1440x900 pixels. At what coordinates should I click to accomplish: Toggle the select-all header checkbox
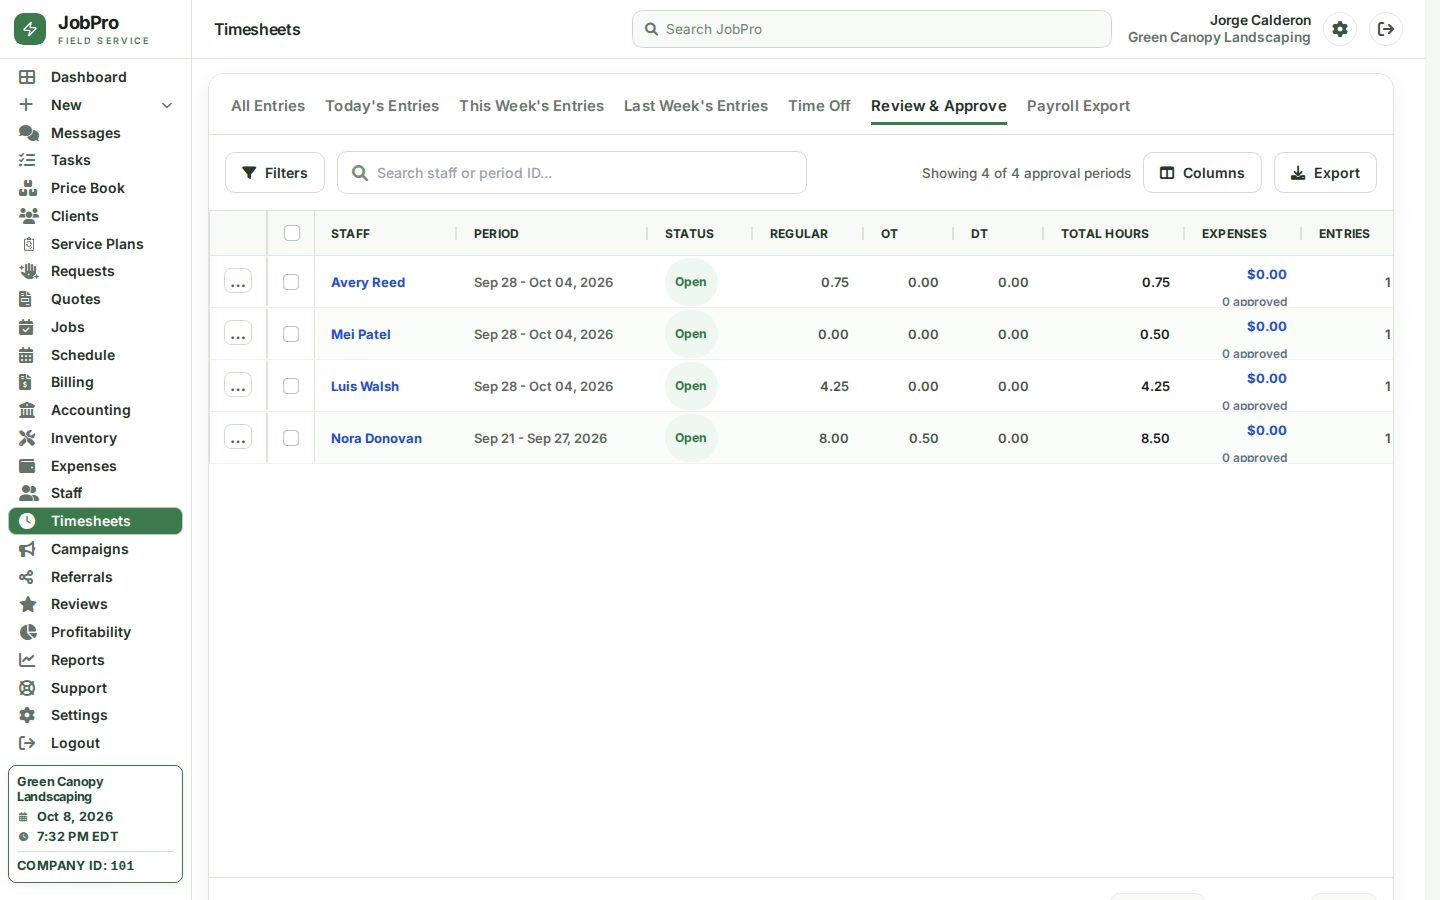pyautogui.click(x=292, y=233)
